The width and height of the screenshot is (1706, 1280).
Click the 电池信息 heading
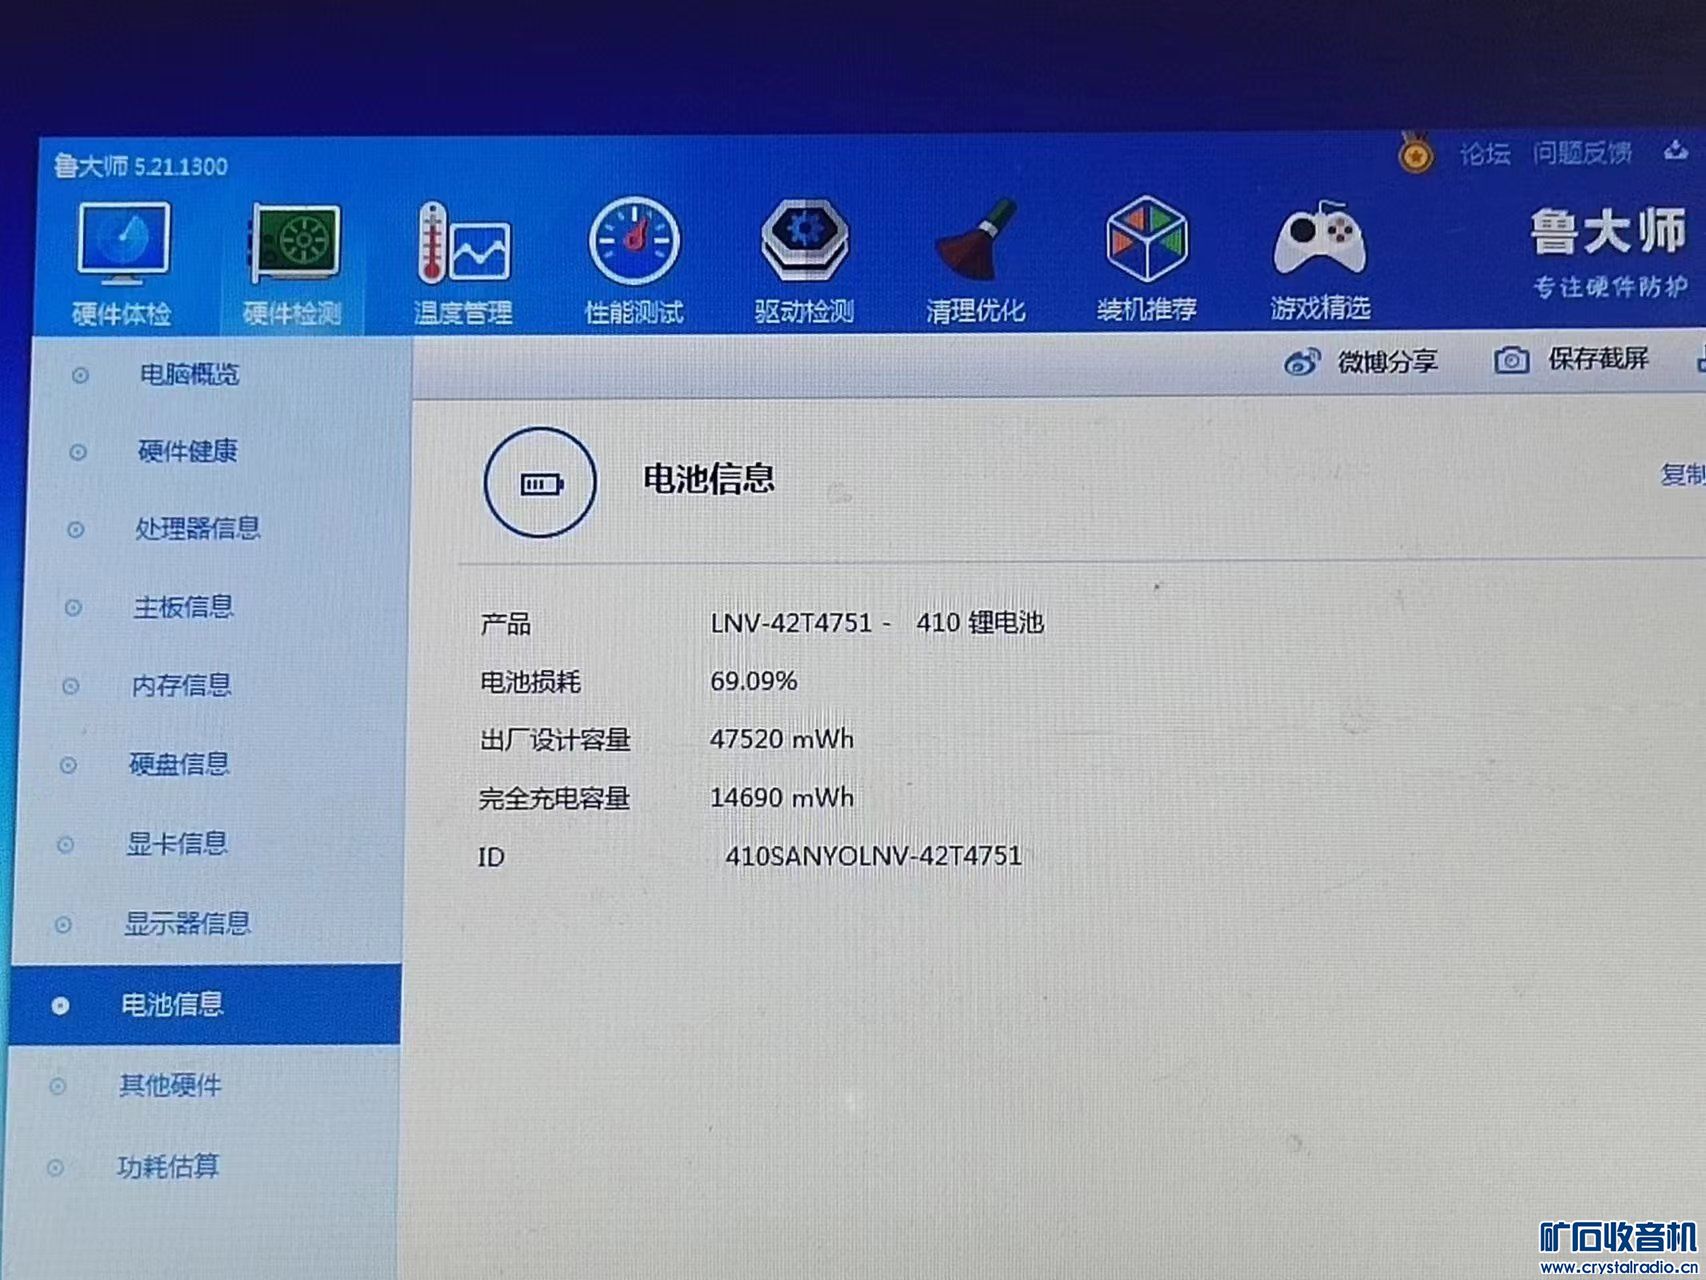tap(708, 479)
